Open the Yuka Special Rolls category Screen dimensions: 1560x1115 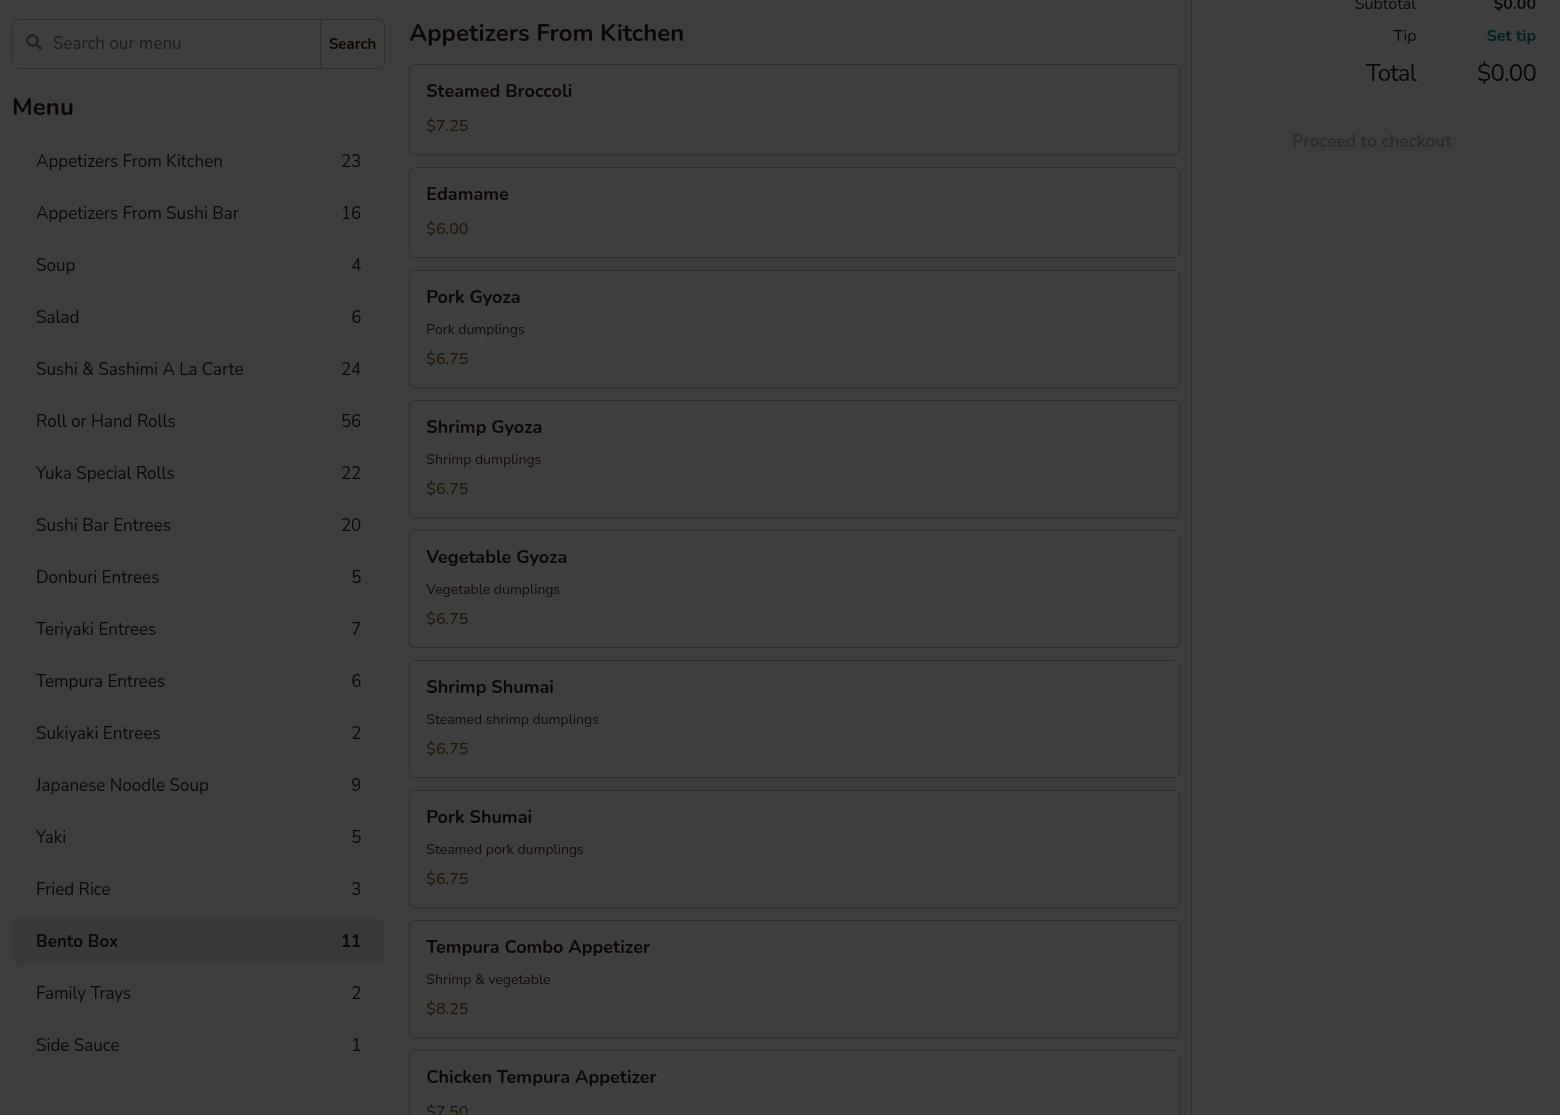pos(198,473)
